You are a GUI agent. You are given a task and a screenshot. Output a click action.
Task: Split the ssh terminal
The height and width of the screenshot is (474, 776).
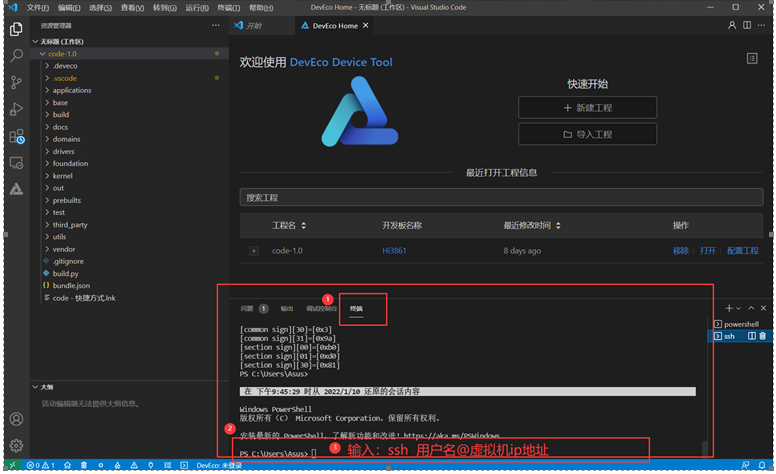(x=752, y=336)
